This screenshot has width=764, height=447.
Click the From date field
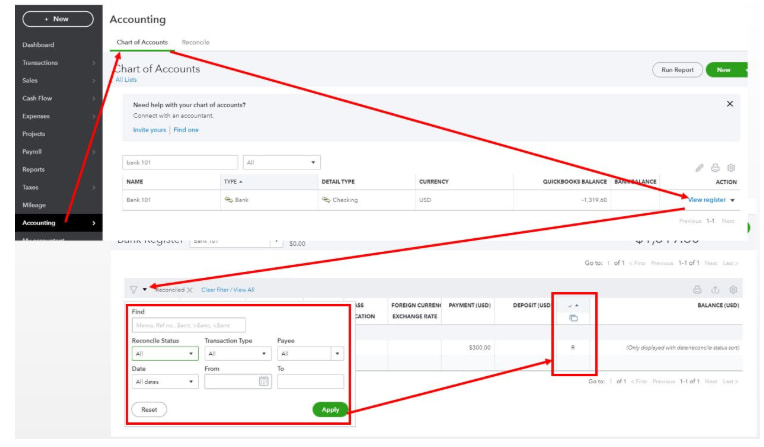tap(238, 382)
